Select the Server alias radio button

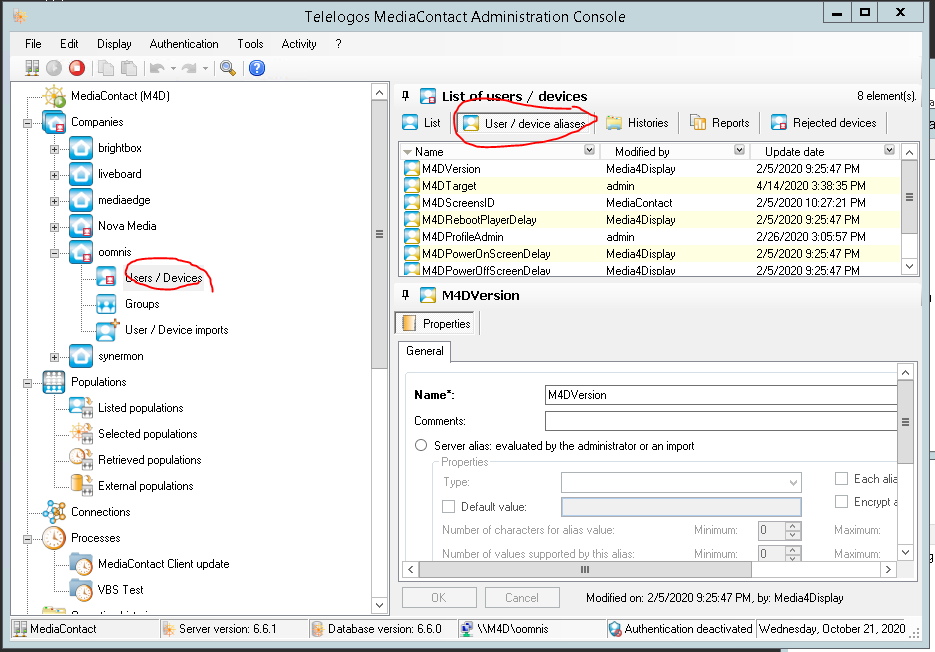coord(421,446)
